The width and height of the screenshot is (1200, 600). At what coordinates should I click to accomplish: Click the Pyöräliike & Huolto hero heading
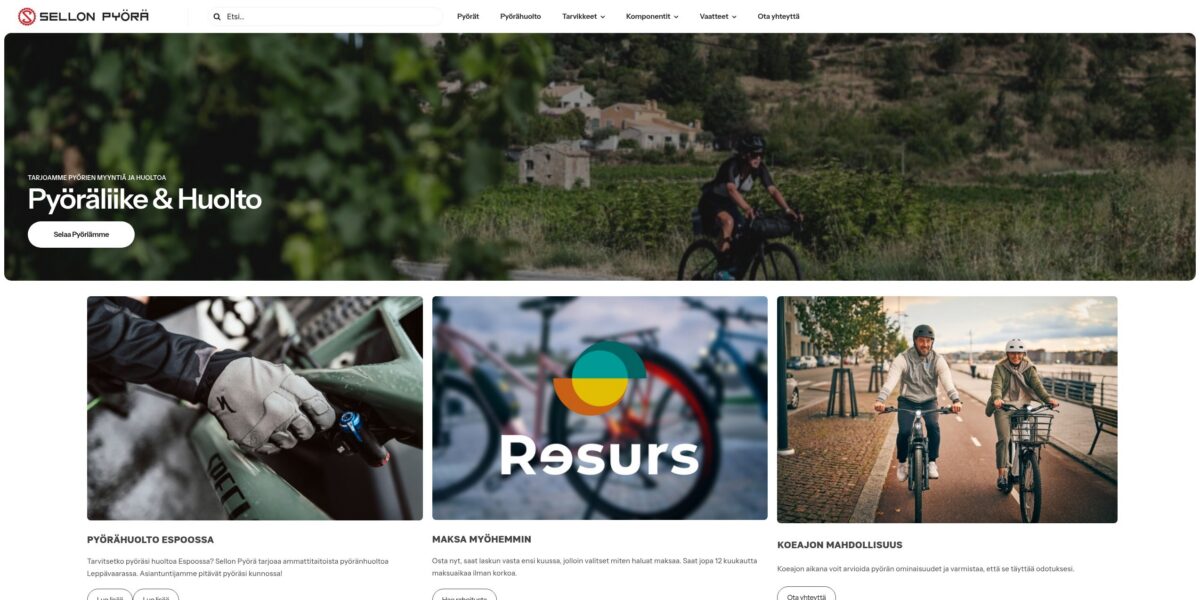point(145,199)
